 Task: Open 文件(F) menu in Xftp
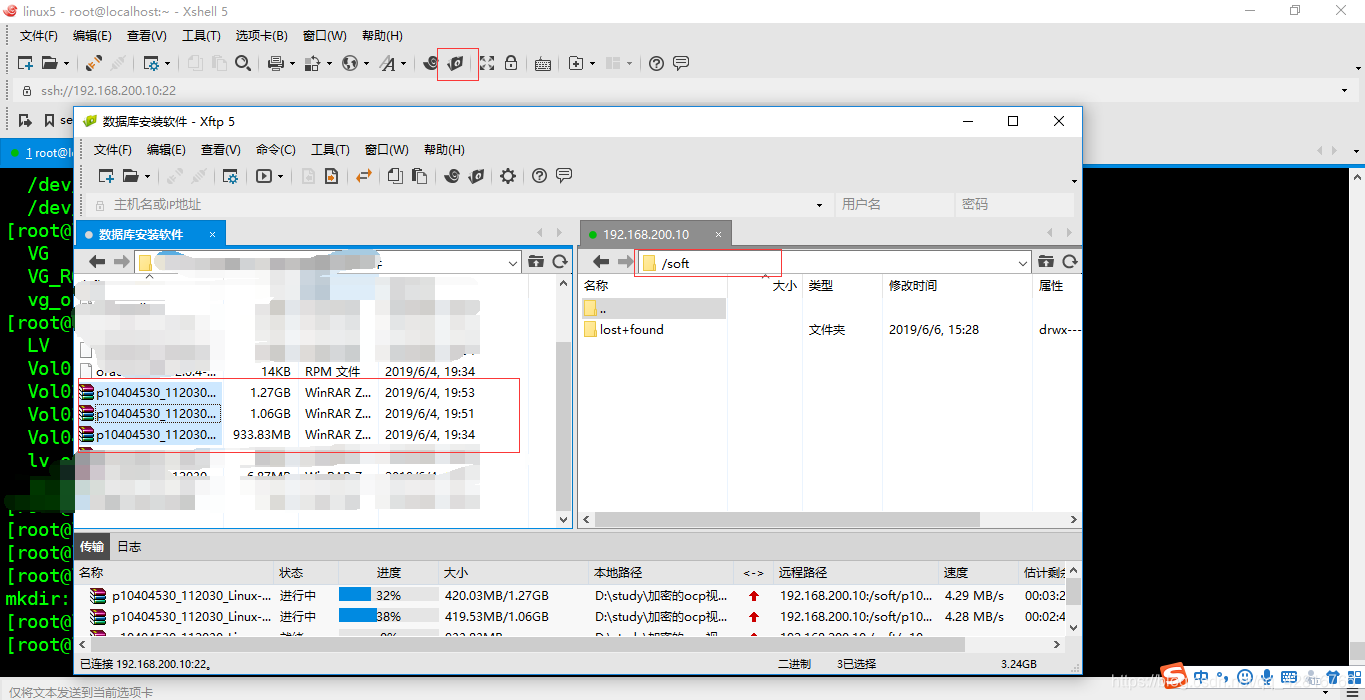[113, 150]
